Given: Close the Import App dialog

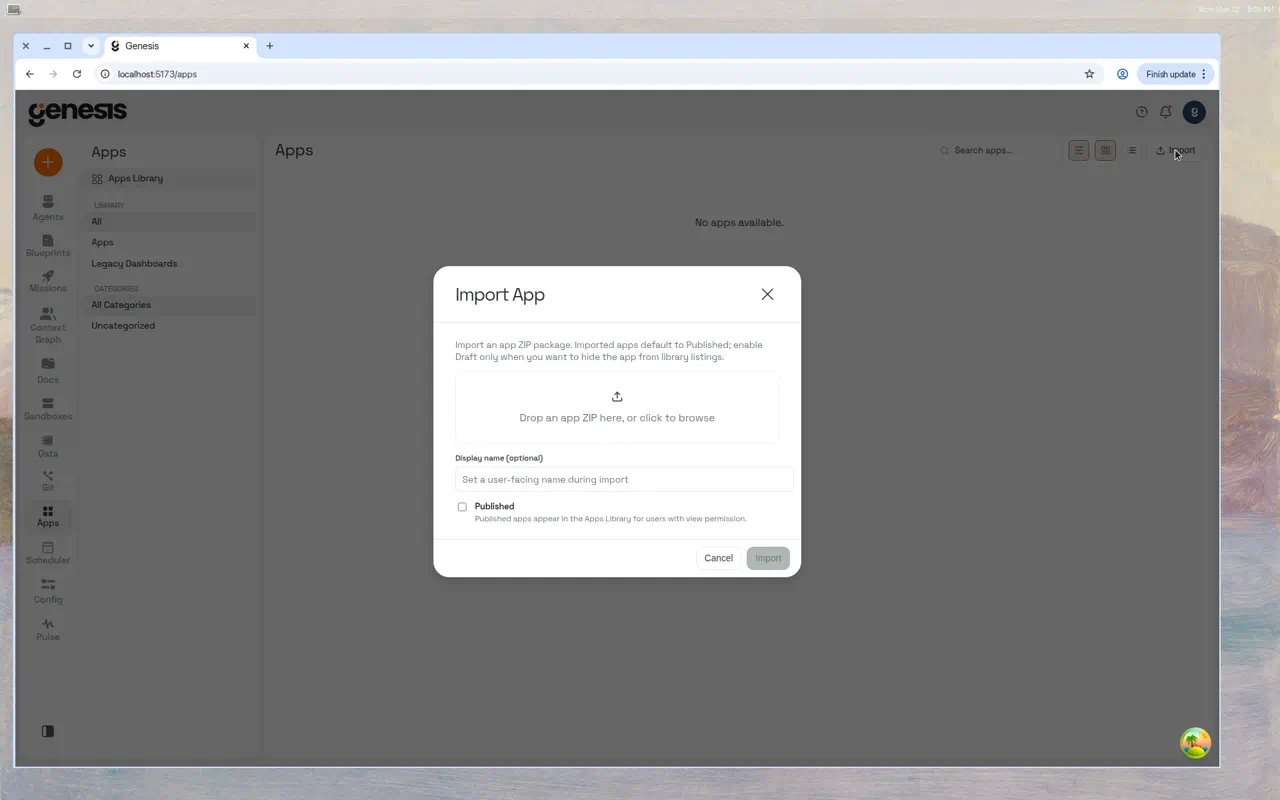Looking at the screenshot, I should (x=767, y=294).
